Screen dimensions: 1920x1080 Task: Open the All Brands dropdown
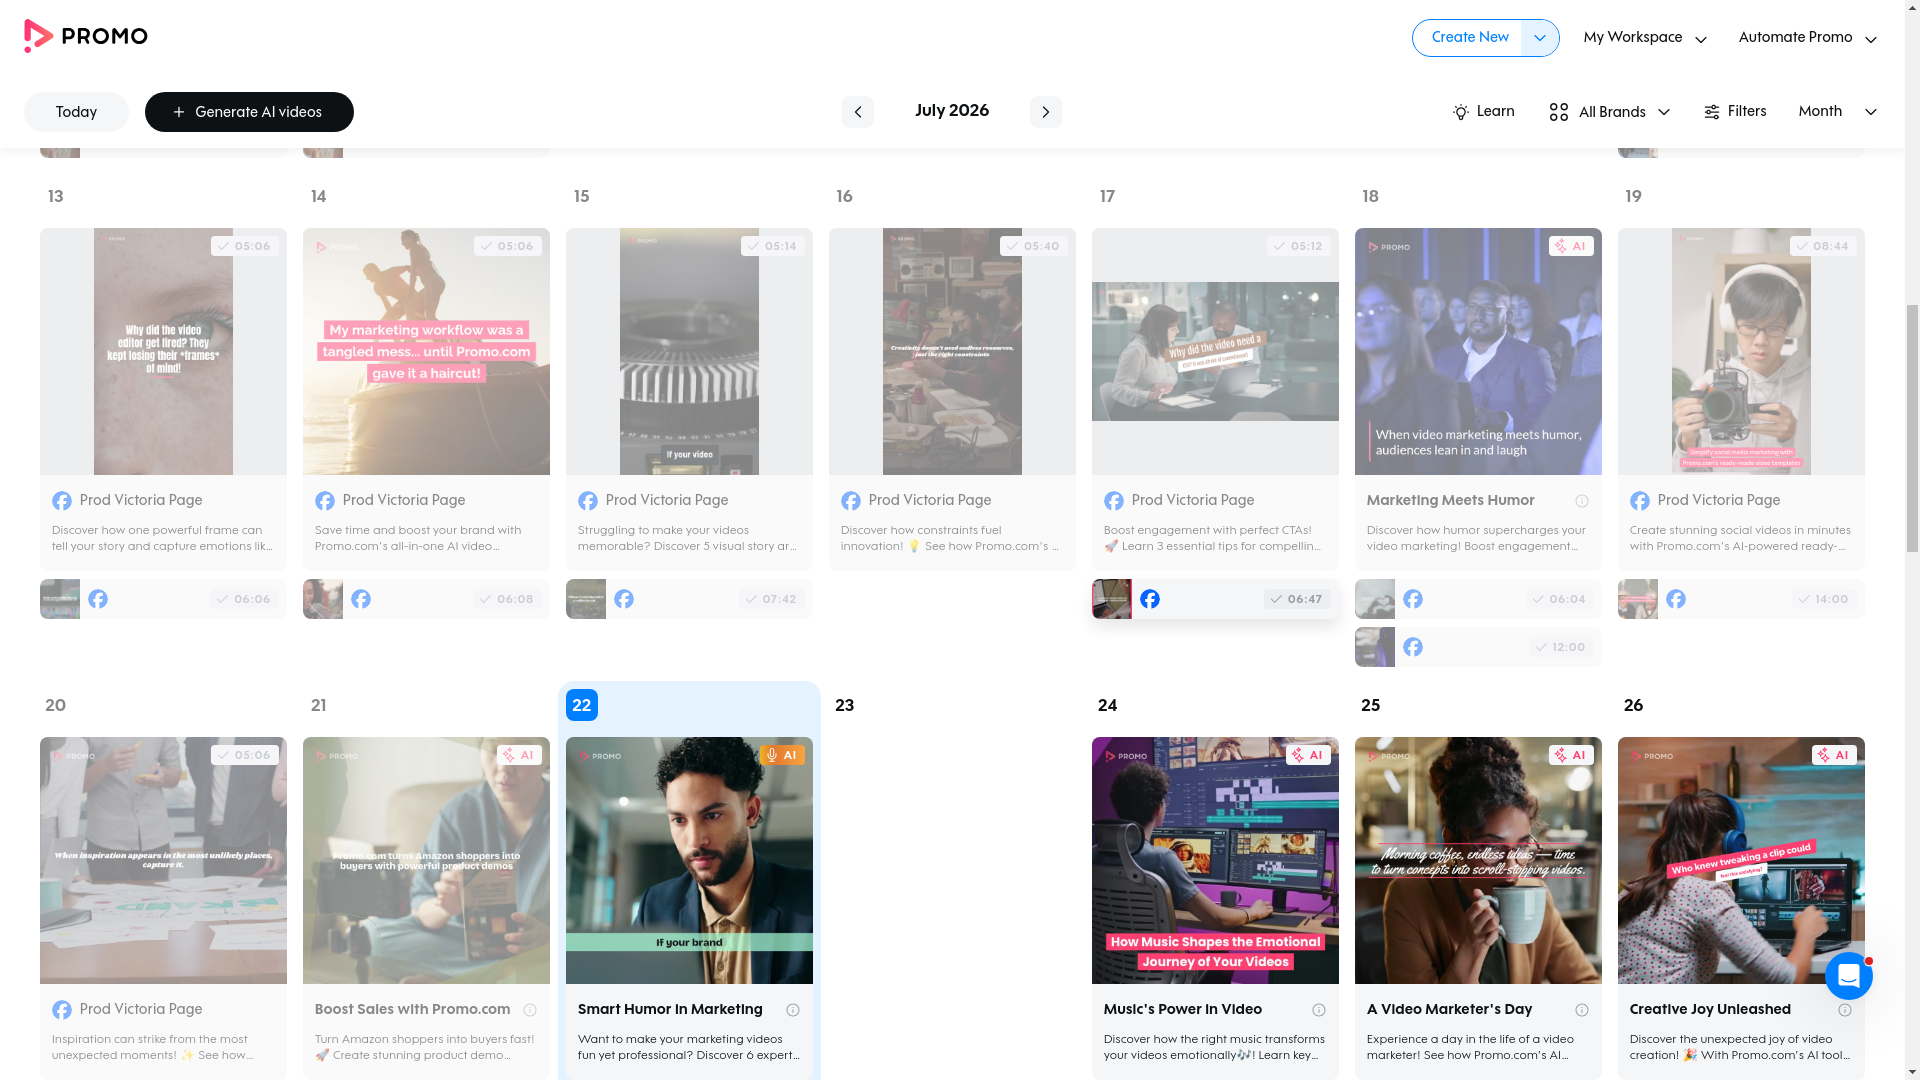pos(1609,112)
